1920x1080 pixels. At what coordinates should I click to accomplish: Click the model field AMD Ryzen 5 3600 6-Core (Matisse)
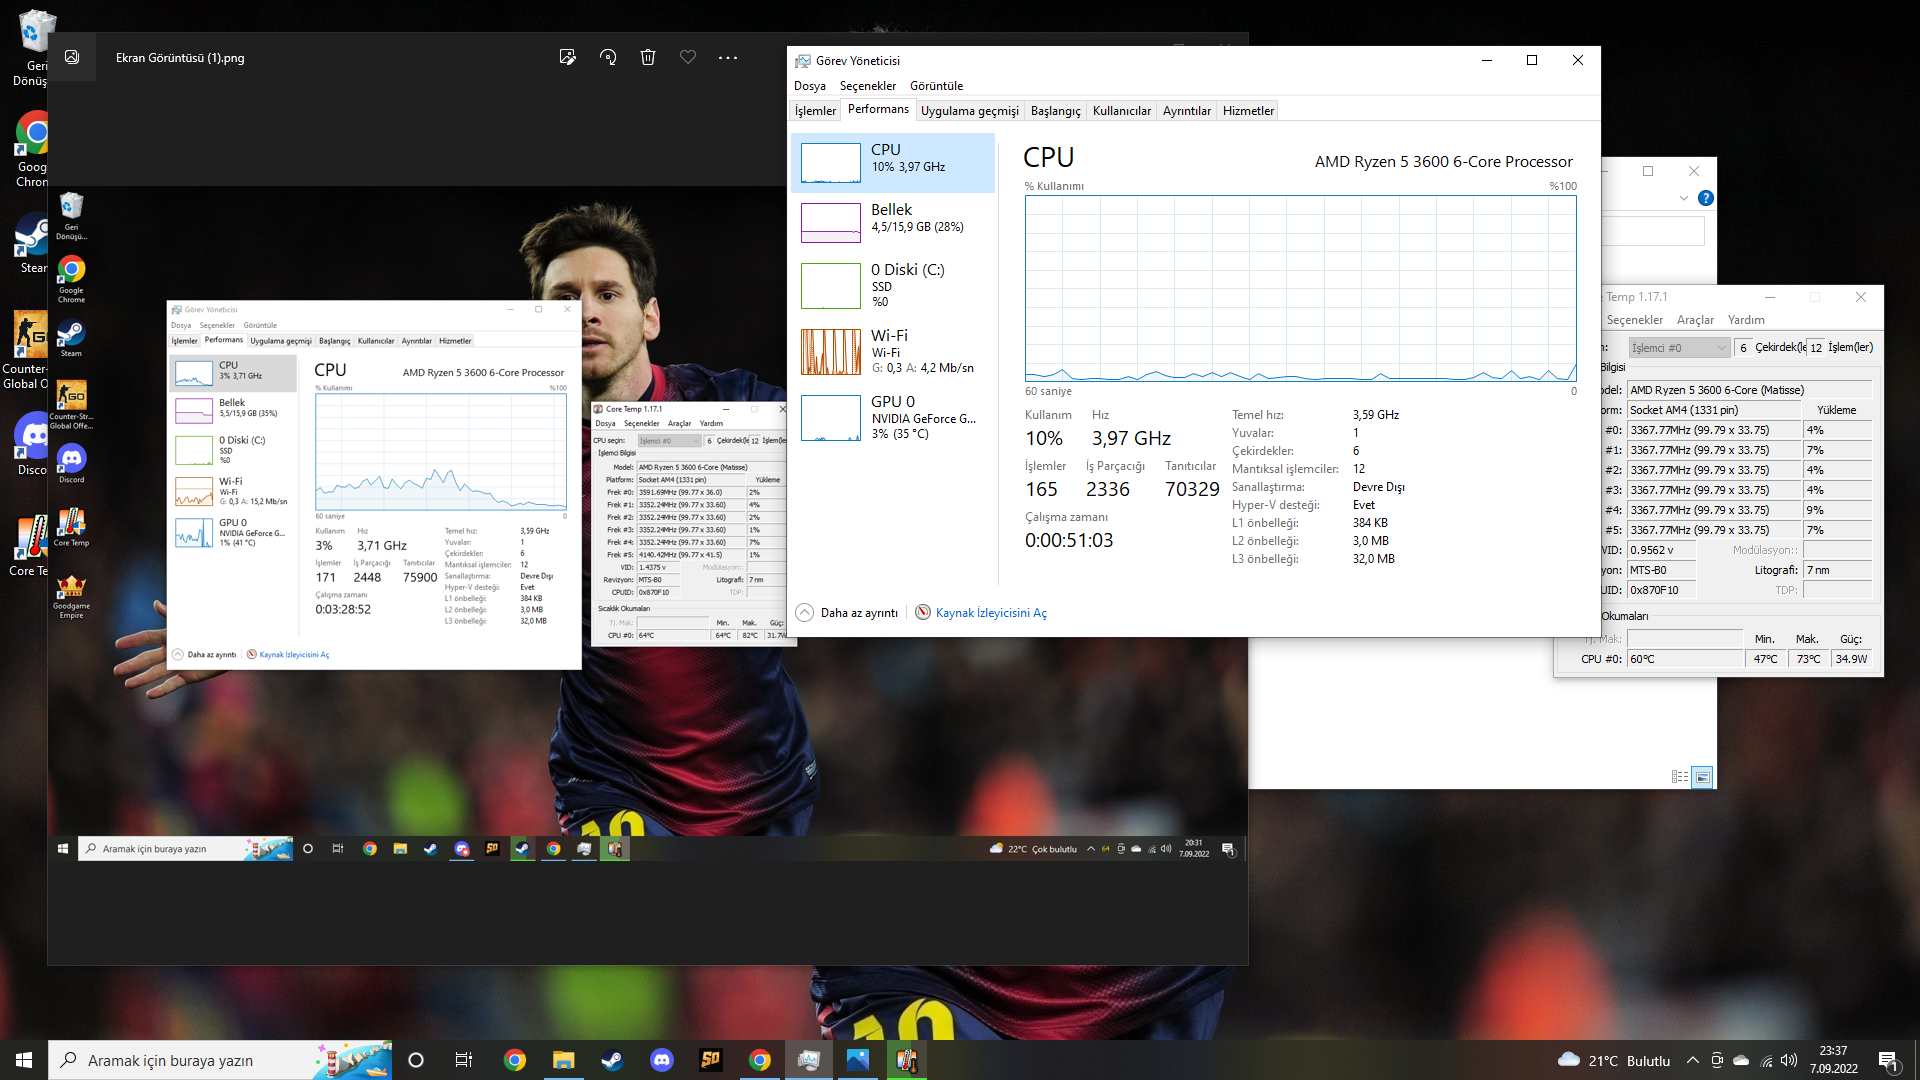(1749, 390)
